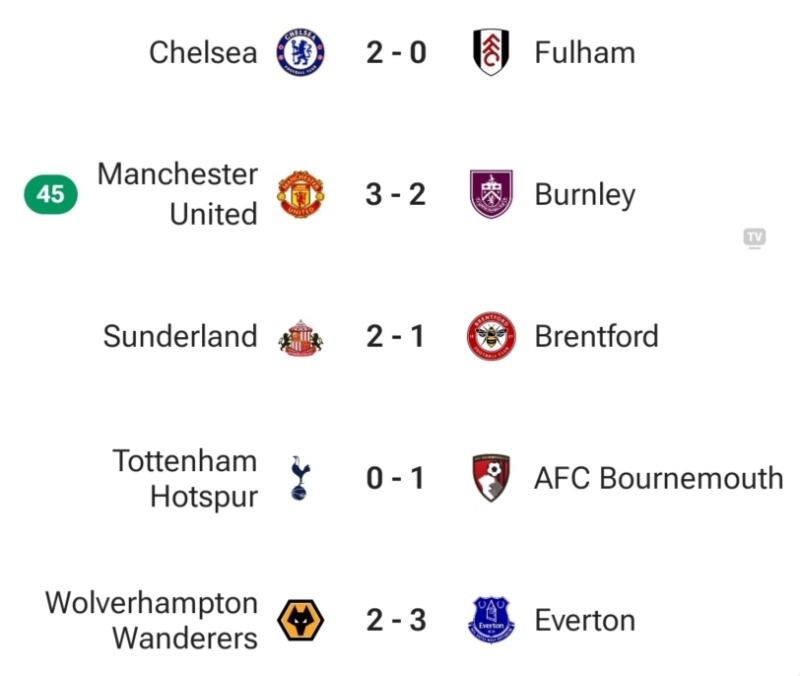Screen dimensions: 800x676
Task: Select the Burnley club crest
Action: pyautogui.click(x=491, y=194)
